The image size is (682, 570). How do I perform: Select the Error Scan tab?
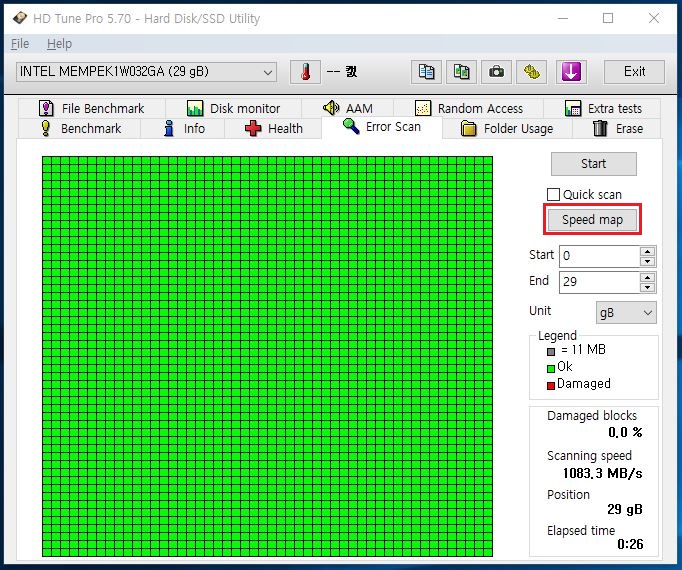pyautogui.click(x=382, y=127)
